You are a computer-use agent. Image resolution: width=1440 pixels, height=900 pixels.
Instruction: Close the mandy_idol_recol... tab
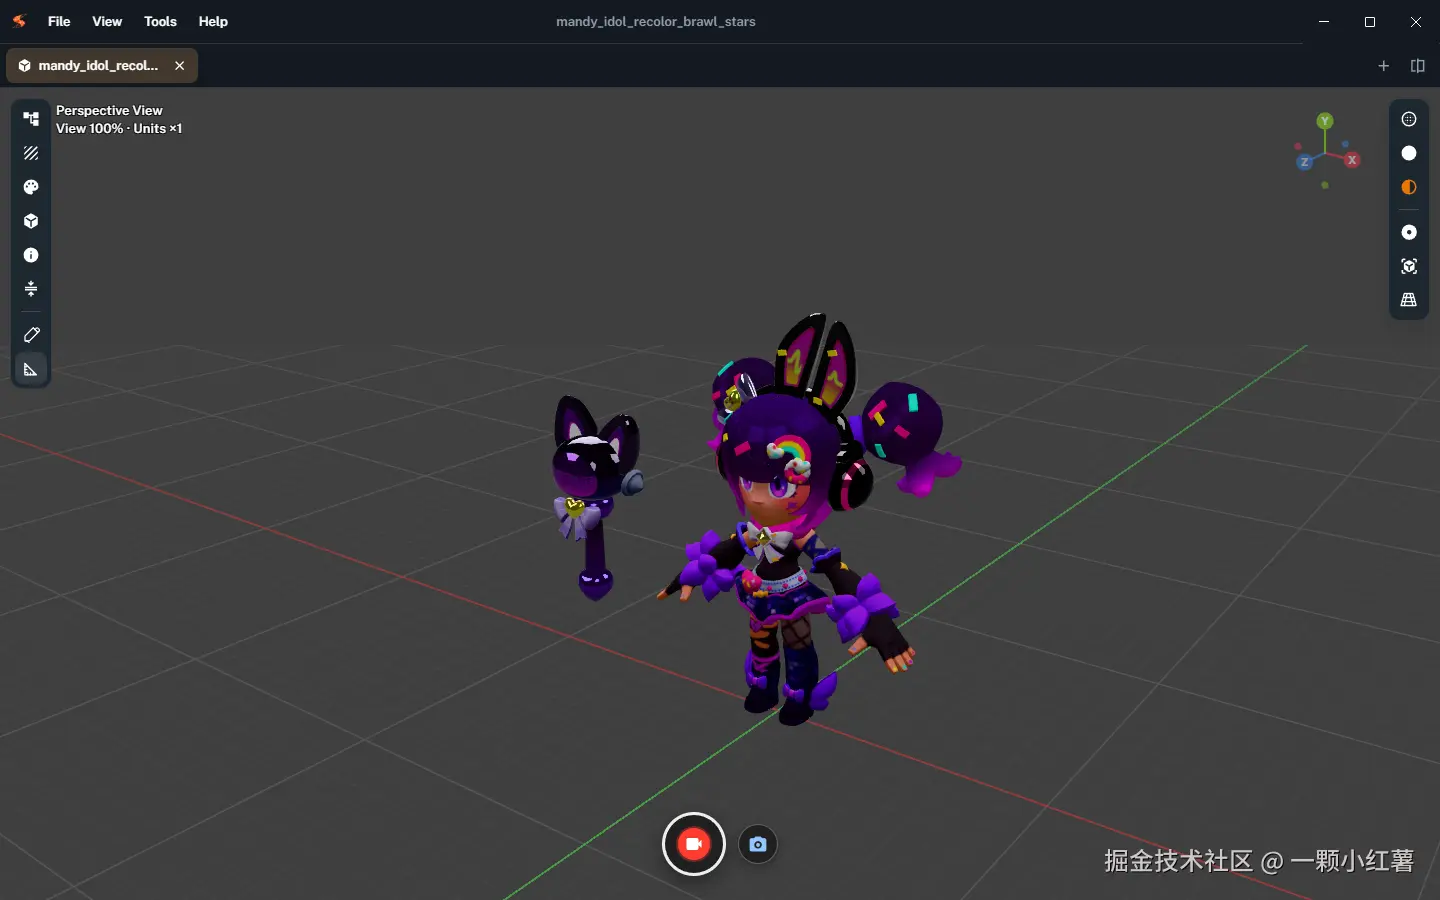[180, 66]
